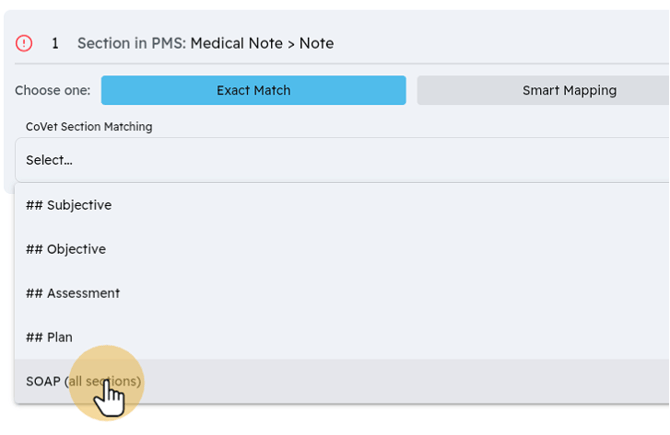Click the highlighted SOAP row background
Image resolution: width=670 pixels, height=435 pixels.
pos(342,381)
